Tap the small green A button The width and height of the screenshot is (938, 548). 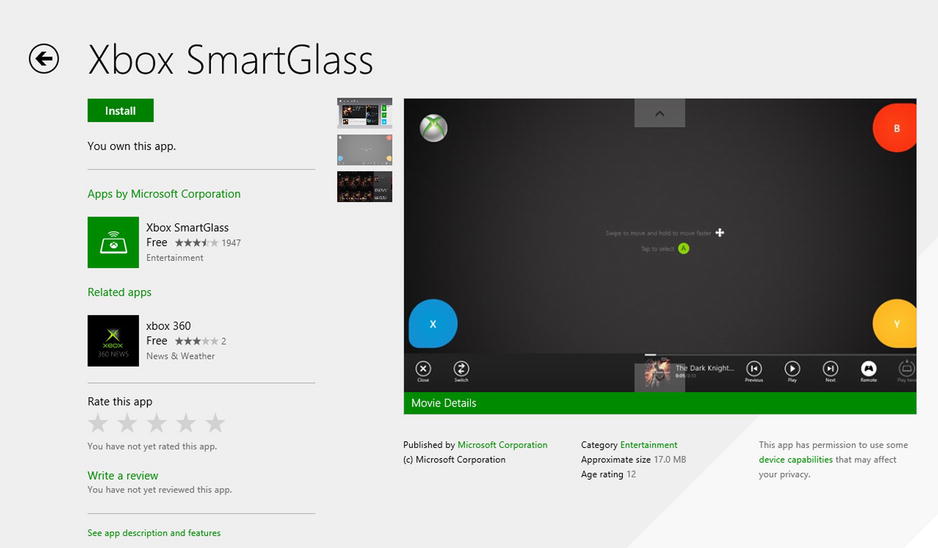[x=684, y=248]
